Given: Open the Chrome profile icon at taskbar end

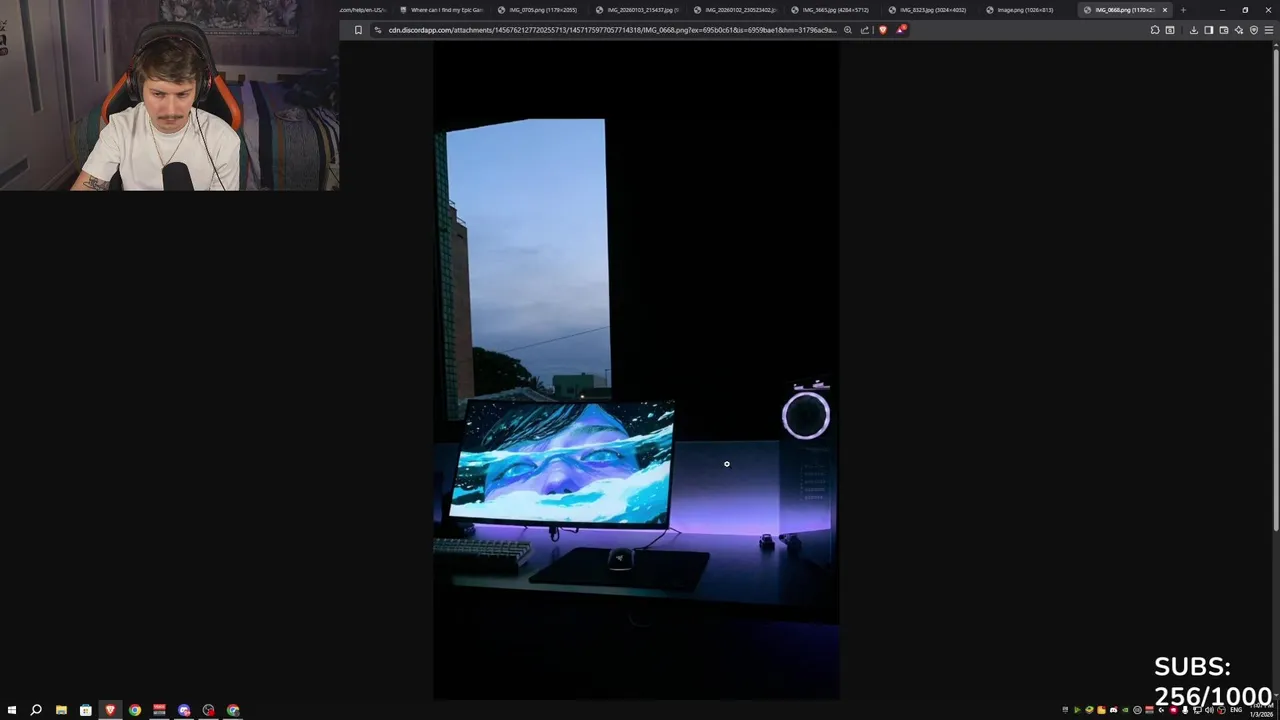Looking at the screenshot, I should click(x=233, y=710).
